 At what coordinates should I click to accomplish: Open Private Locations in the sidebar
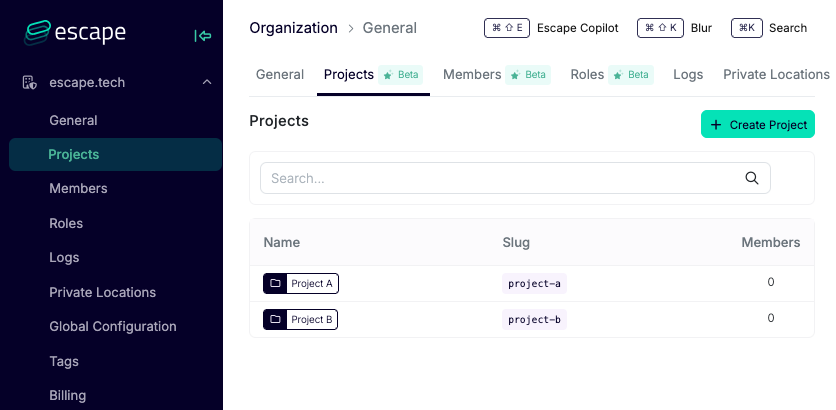pos(102,292)
